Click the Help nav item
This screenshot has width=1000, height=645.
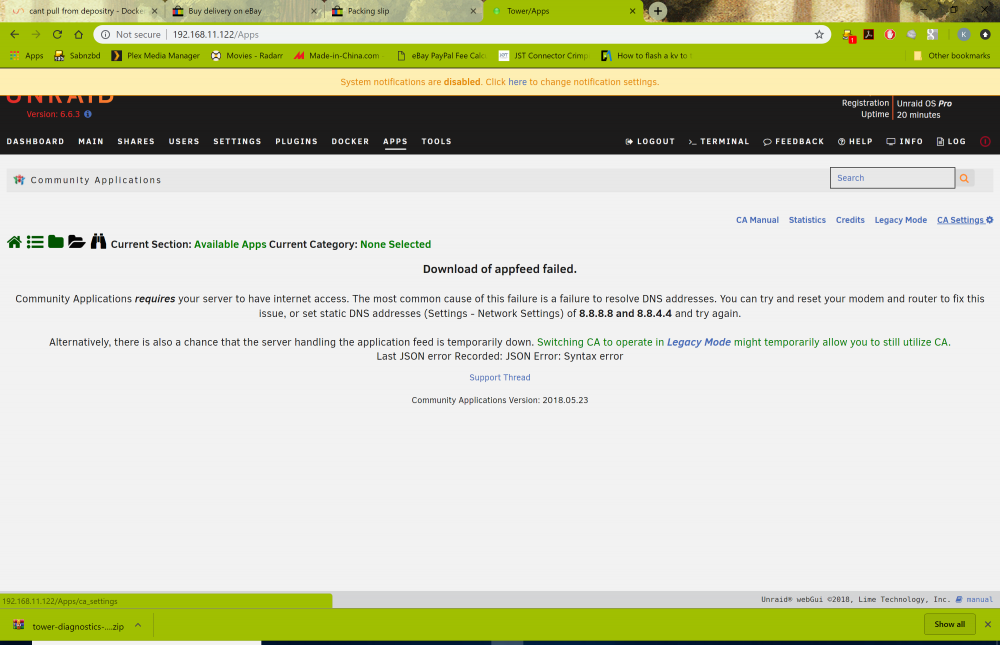coord(855,142)
